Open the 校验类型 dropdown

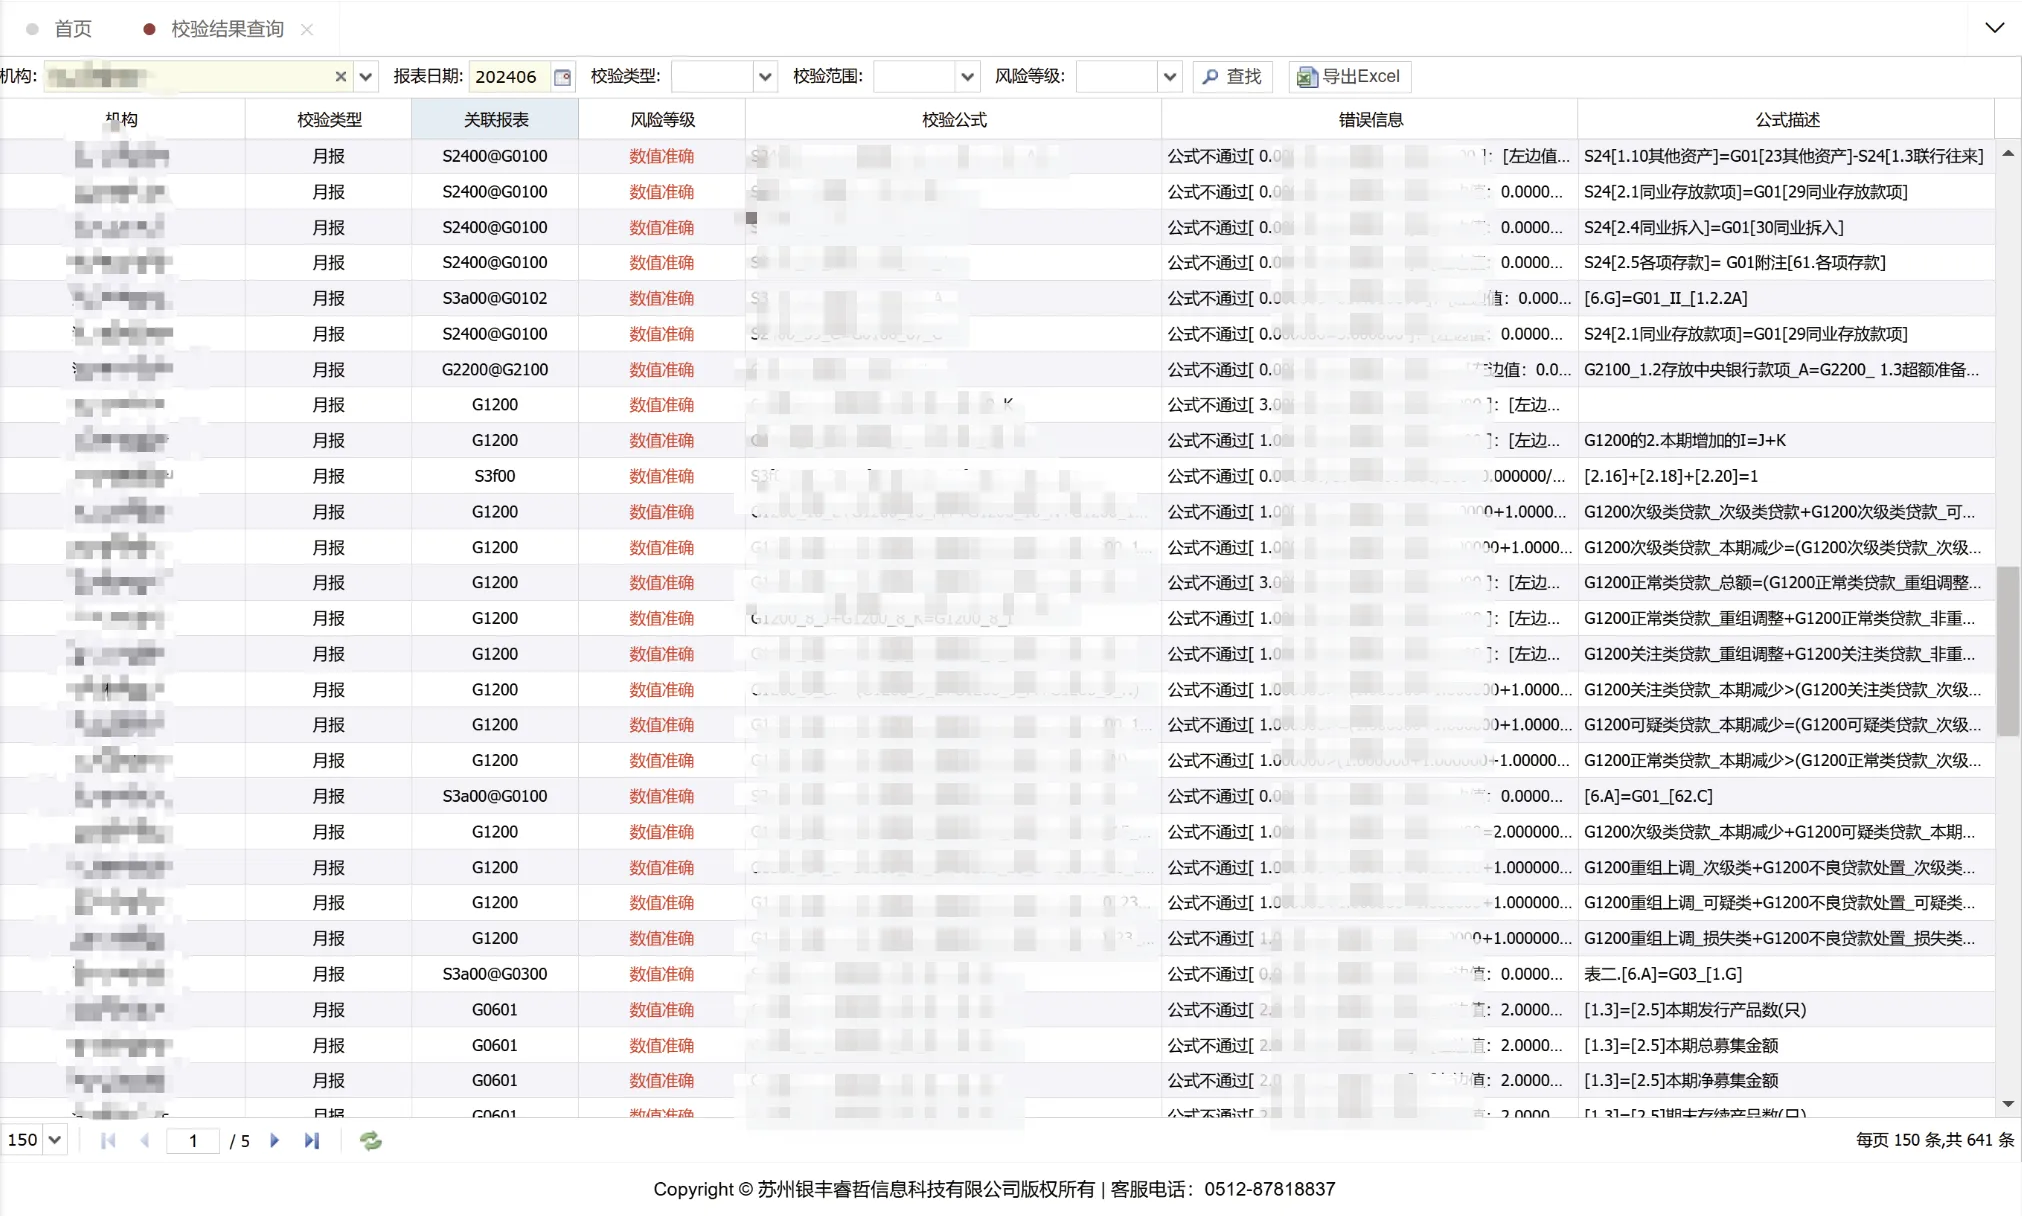[765, 77]
